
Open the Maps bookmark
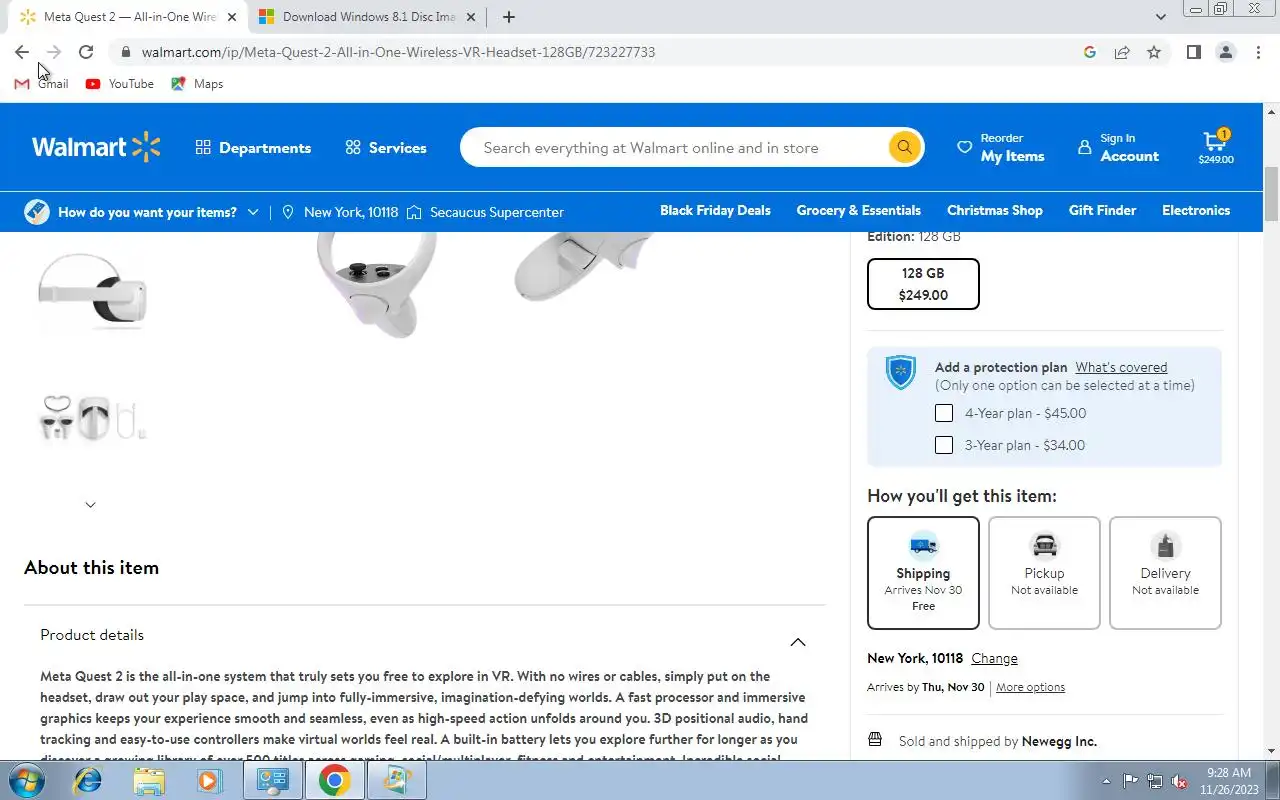(197, 84)
